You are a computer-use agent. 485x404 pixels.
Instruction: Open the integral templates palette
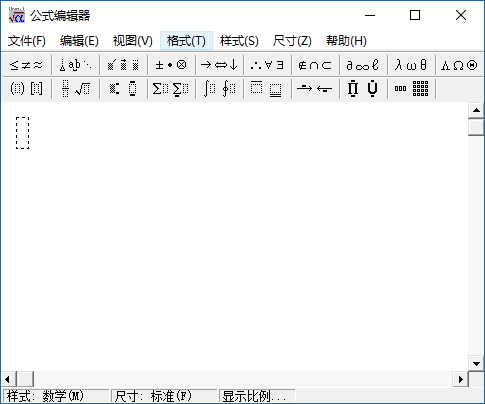pos(219,89)
